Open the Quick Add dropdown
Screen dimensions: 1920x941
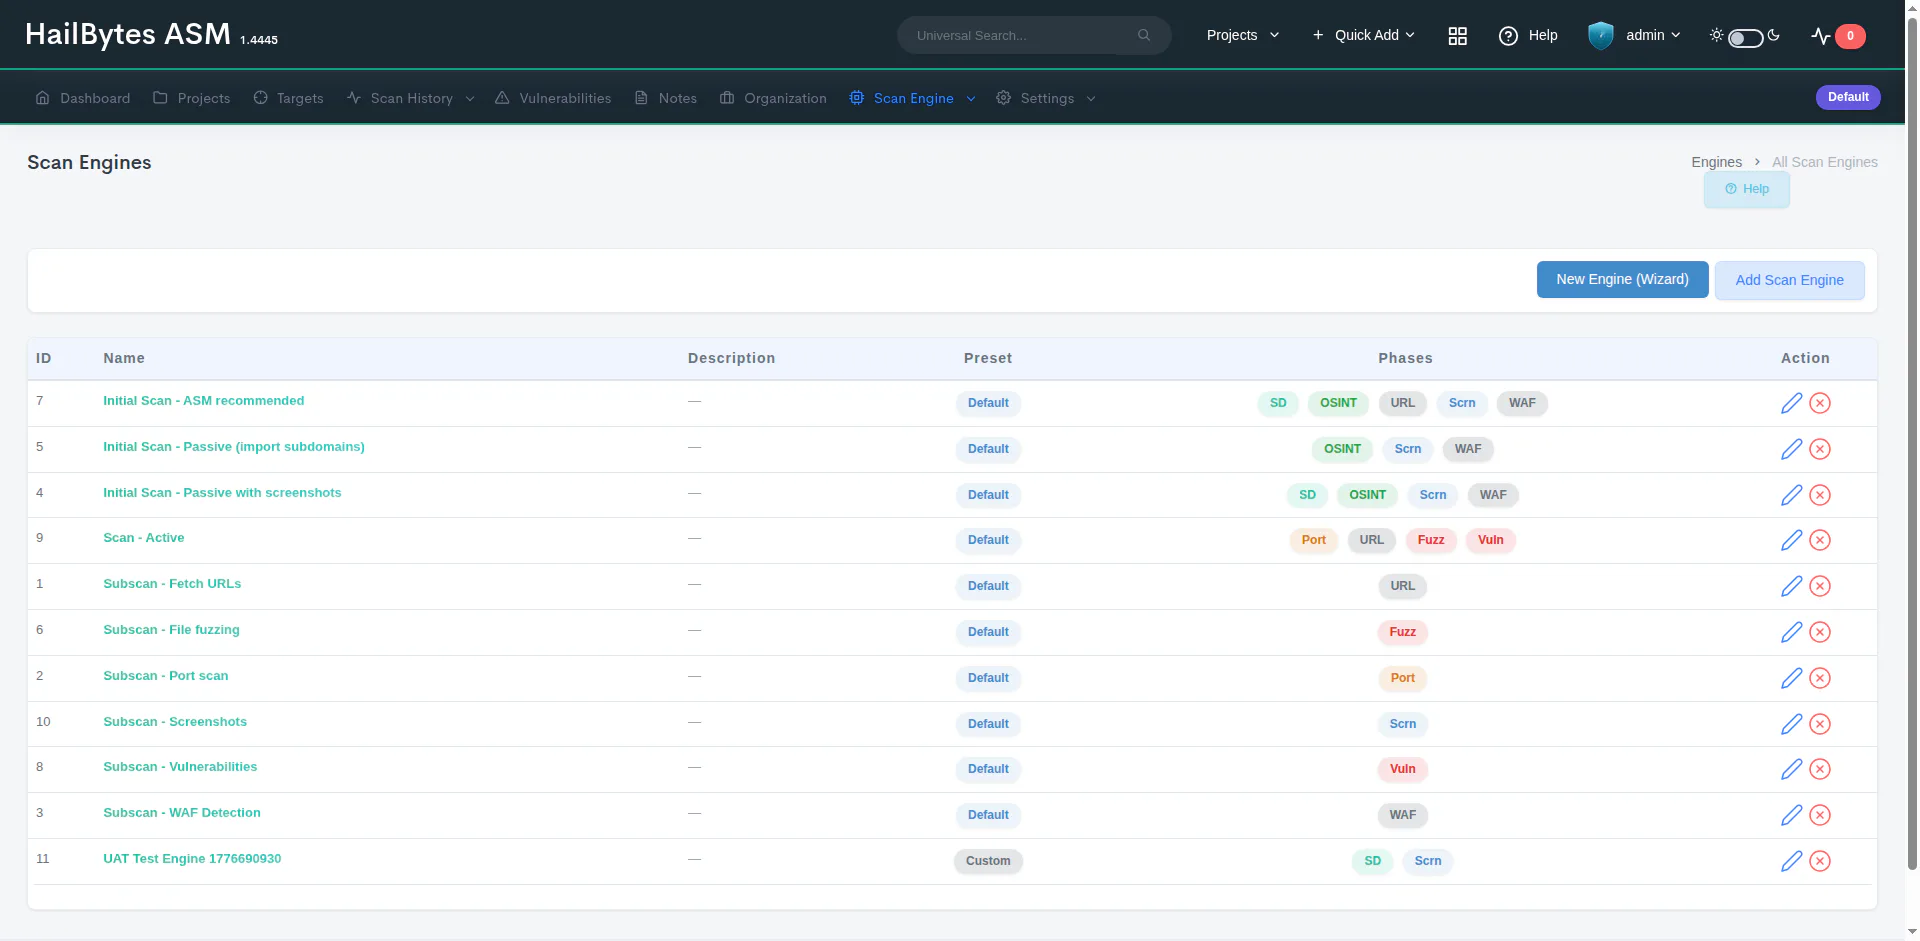[x=1364, y=35]
